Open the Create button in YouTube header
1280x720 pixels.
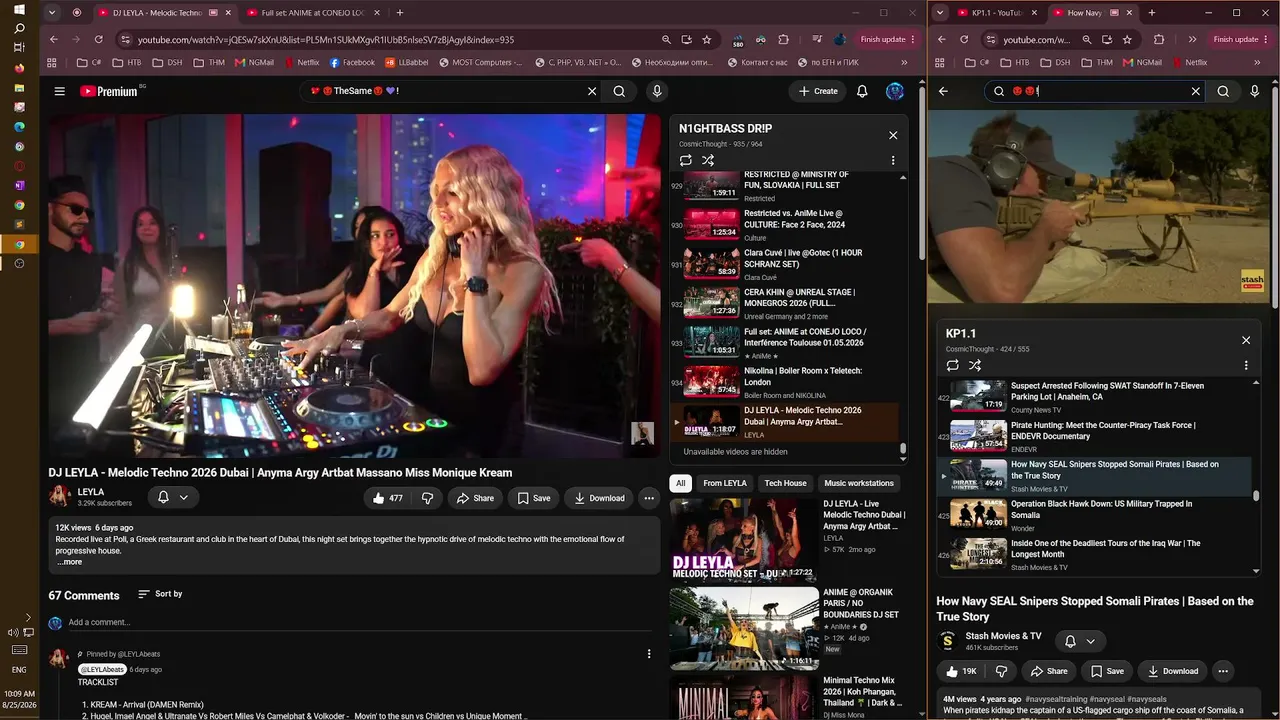coord(818,91)
